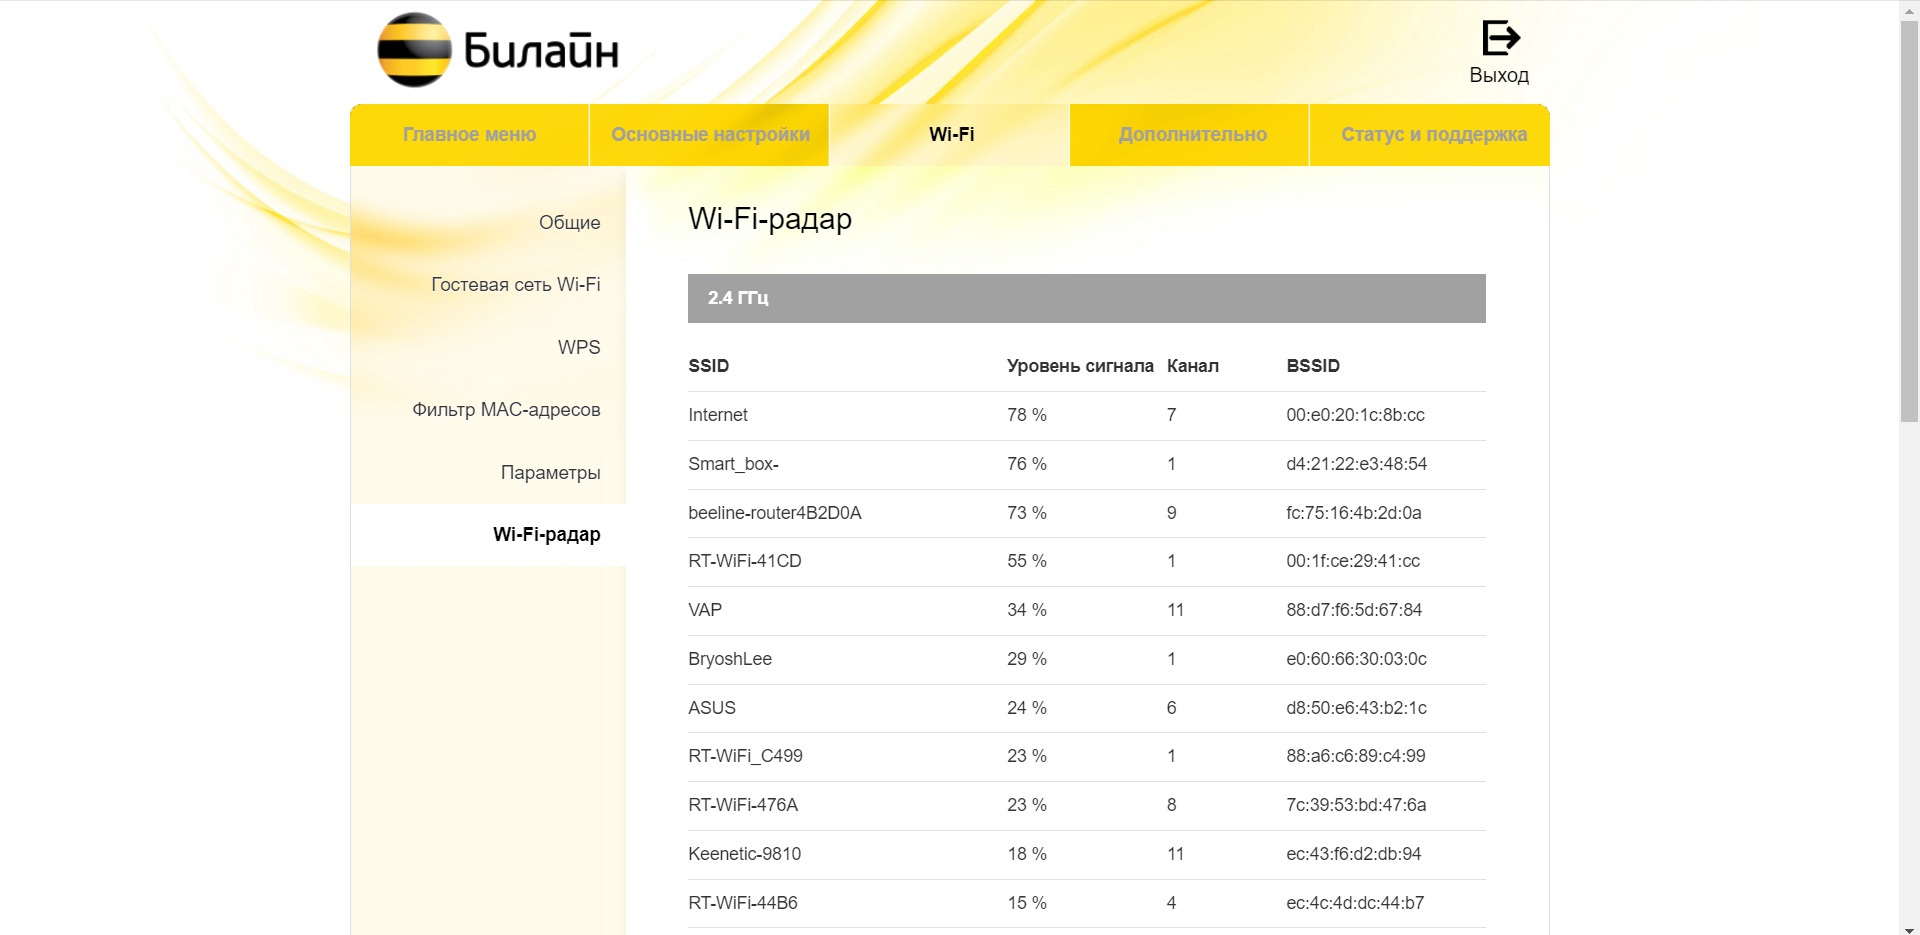Click the 76 % signal value
The image size is (1920, 935).
[1026, 464]
